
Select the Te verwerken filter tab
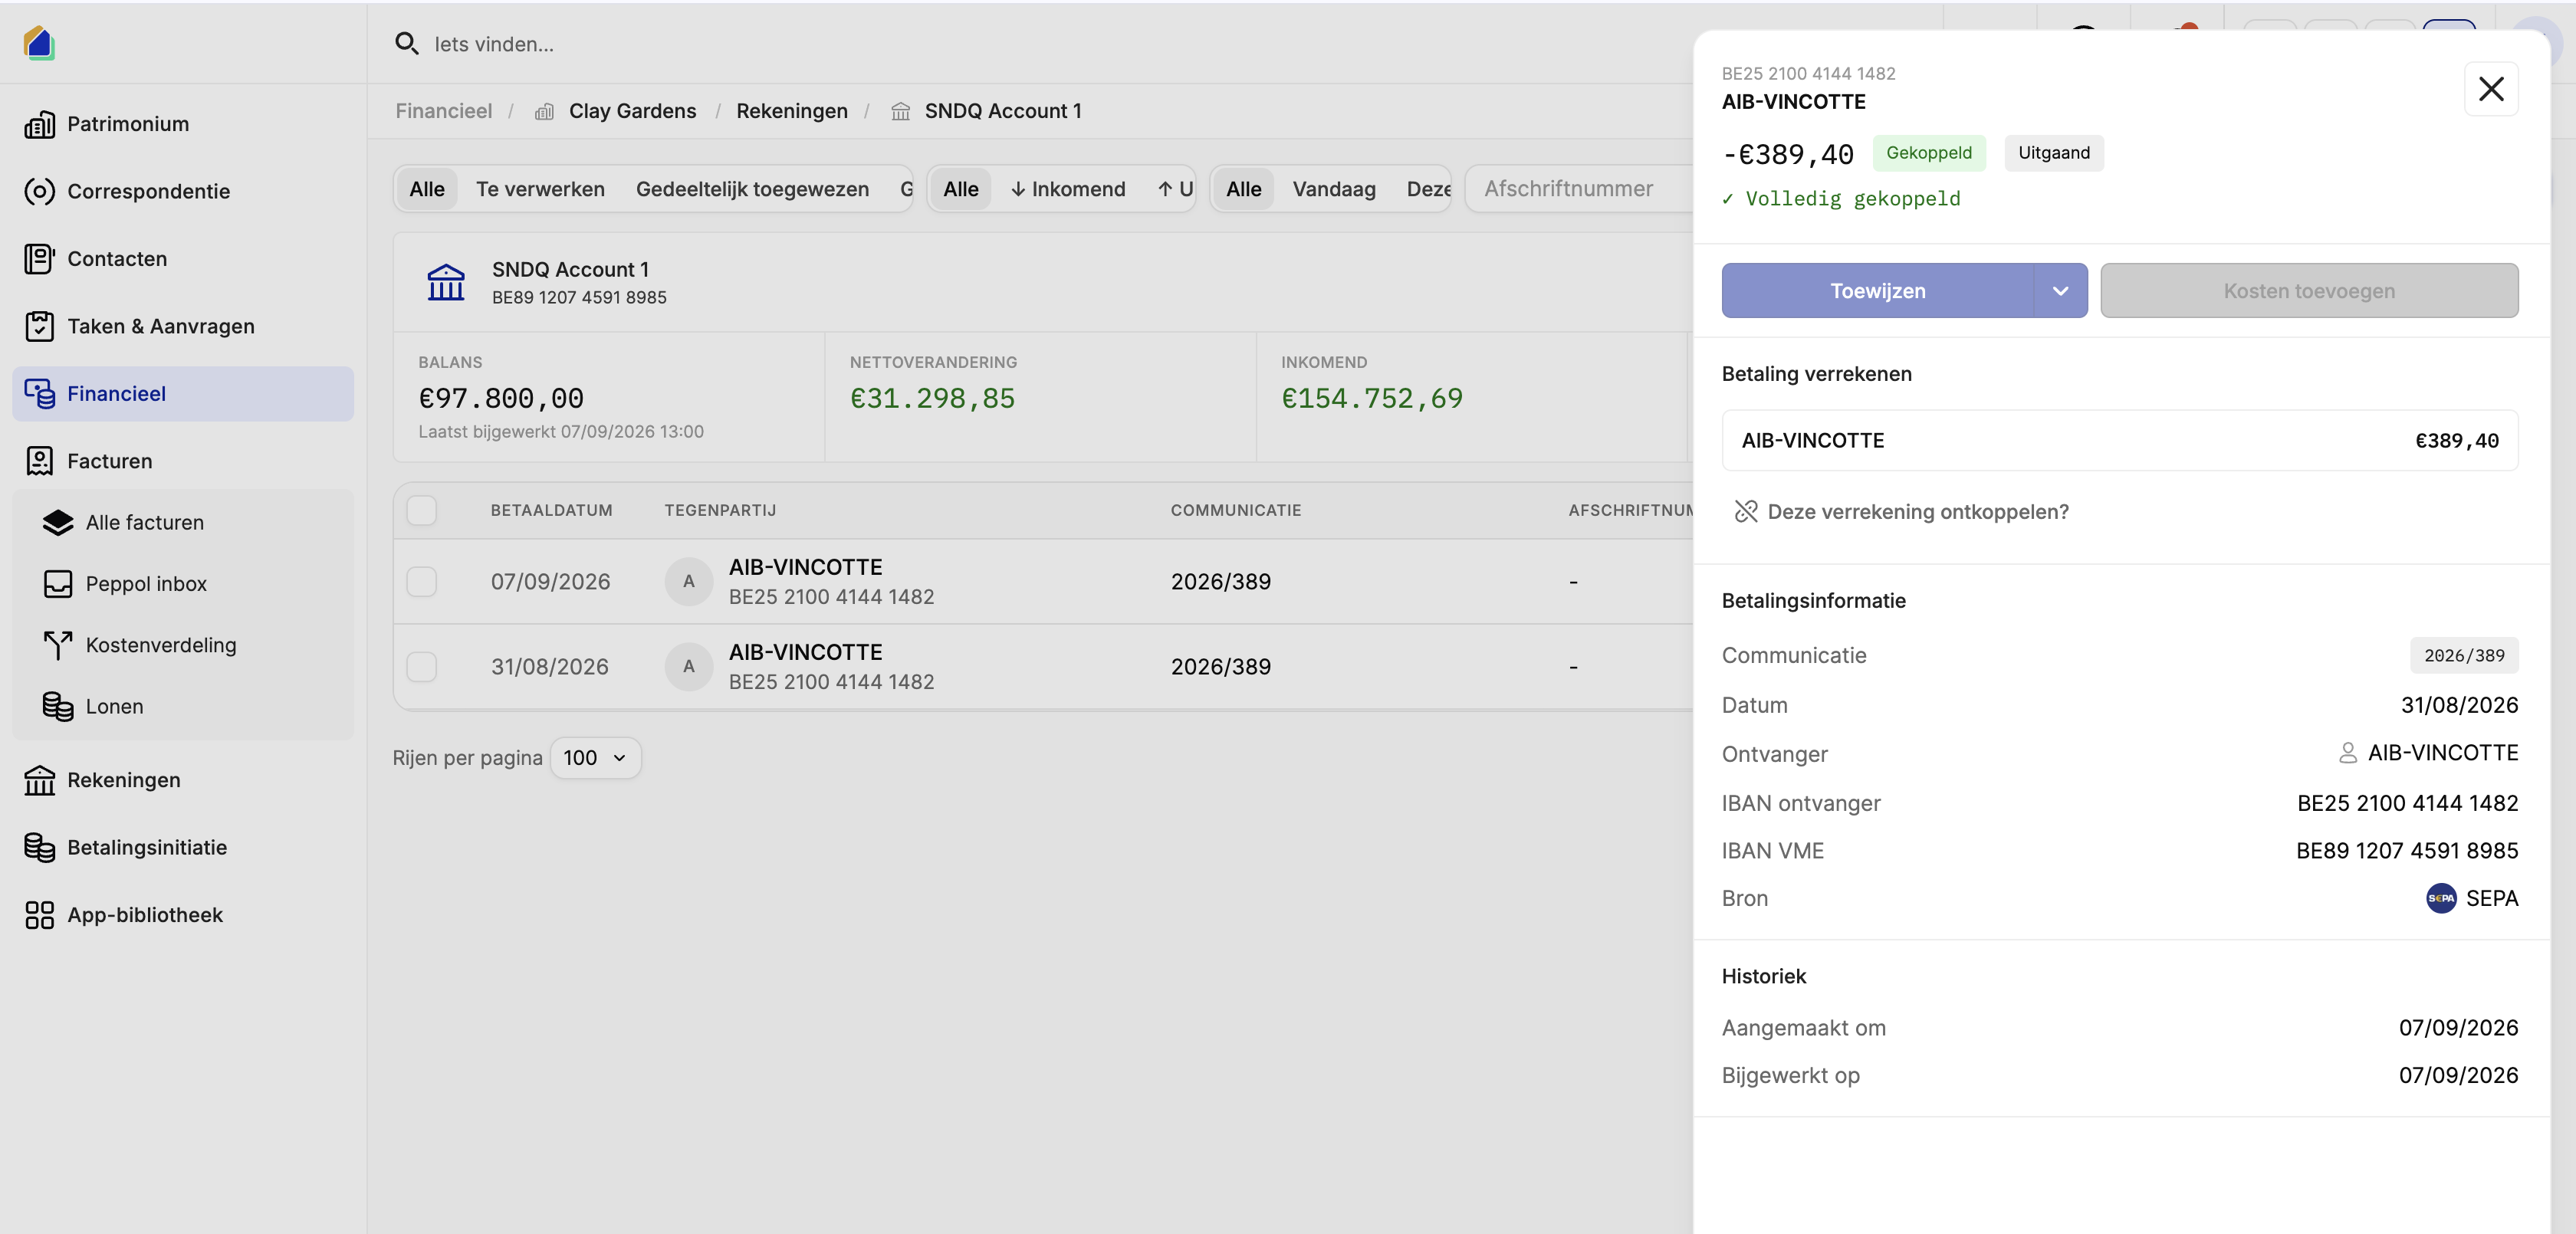[x=540, y=189]
